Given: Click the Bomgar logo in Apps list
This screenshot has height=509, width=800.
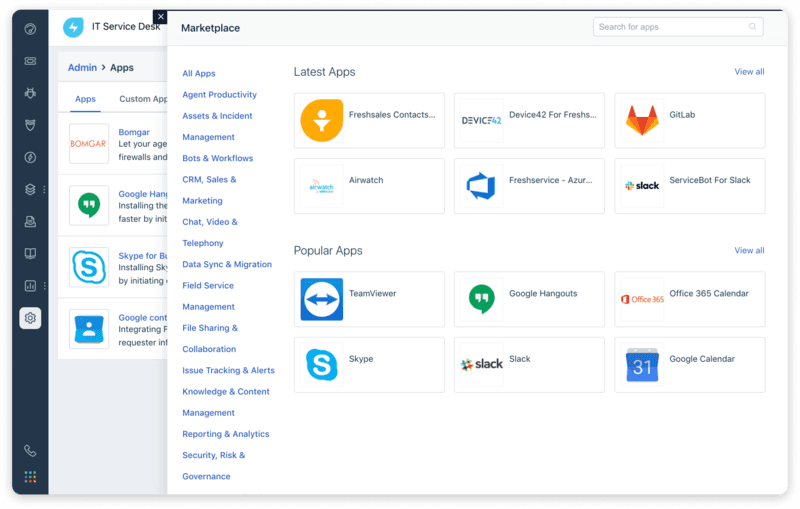Looking at the screenshot, I should coord(89,143).
